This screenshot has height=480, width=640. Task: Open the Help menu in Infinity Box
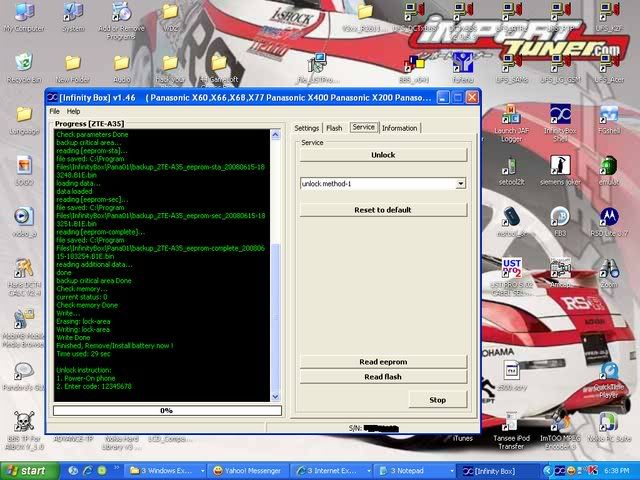73,111
